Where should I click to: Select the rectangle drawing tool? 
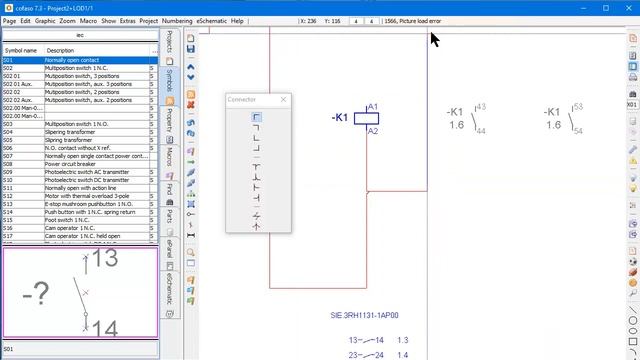click(x=633, y=341)
